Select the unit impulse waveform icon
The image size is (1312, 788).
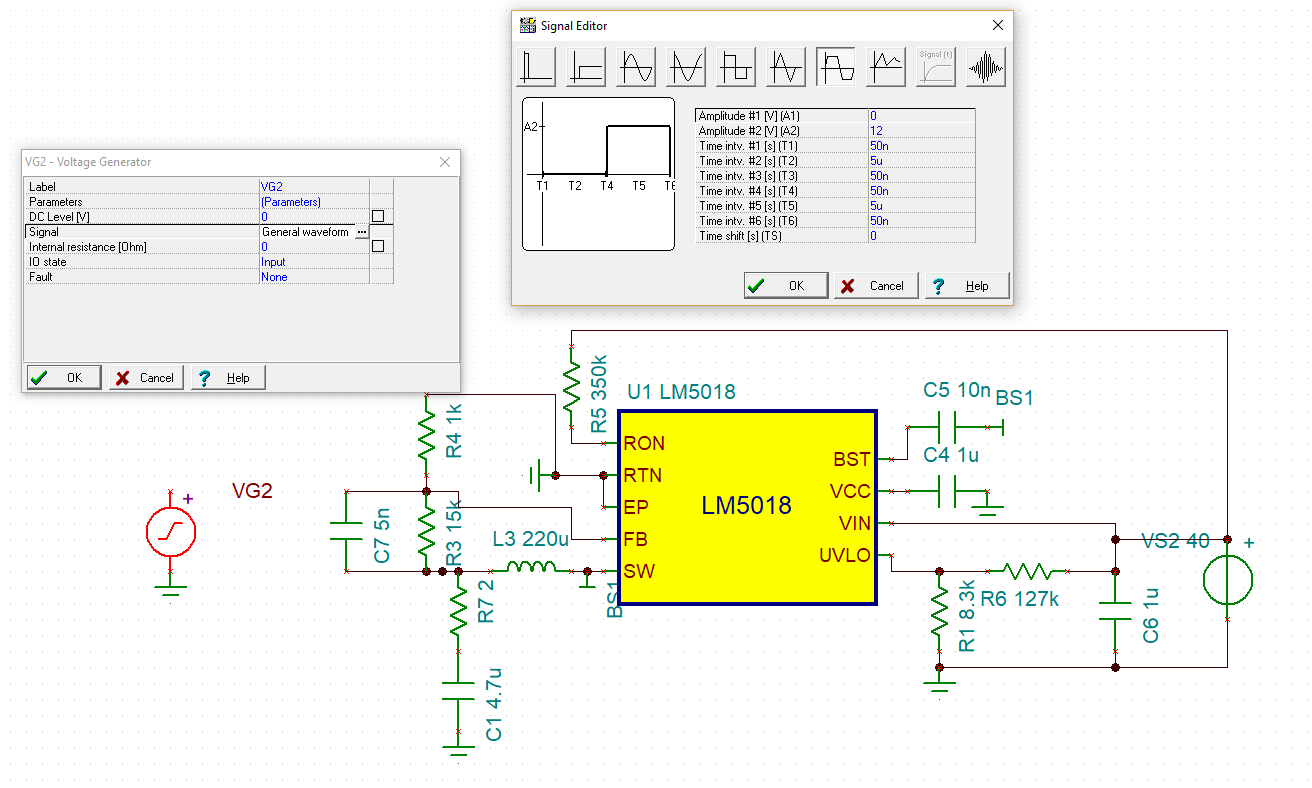(536, 67)
